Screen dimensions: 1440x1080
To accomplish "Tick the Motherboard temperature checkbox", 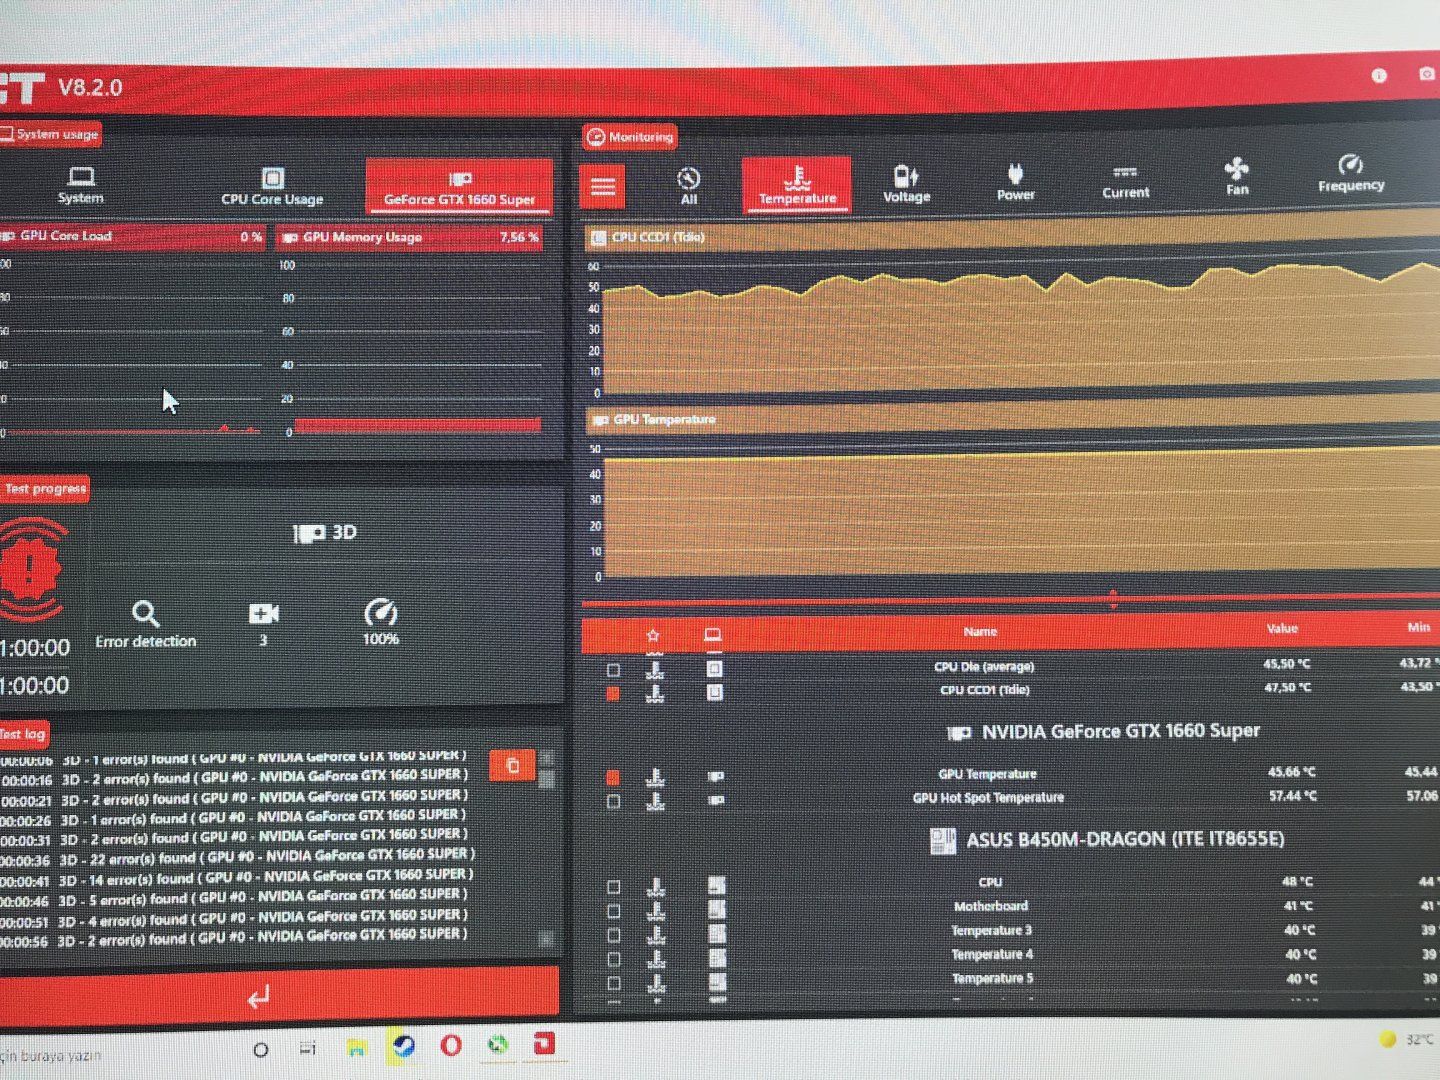I will 613,911.
